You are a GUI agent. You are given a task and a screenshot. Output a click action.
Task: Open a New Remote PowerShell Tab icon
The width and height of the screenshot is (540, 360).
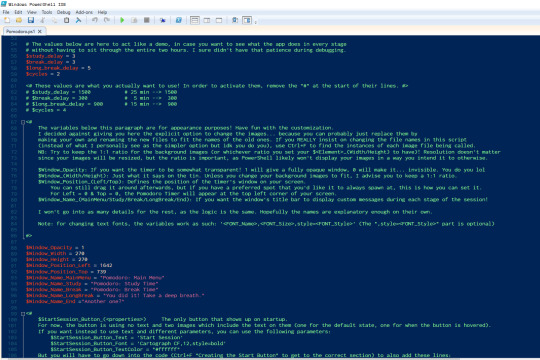point(163,20)
